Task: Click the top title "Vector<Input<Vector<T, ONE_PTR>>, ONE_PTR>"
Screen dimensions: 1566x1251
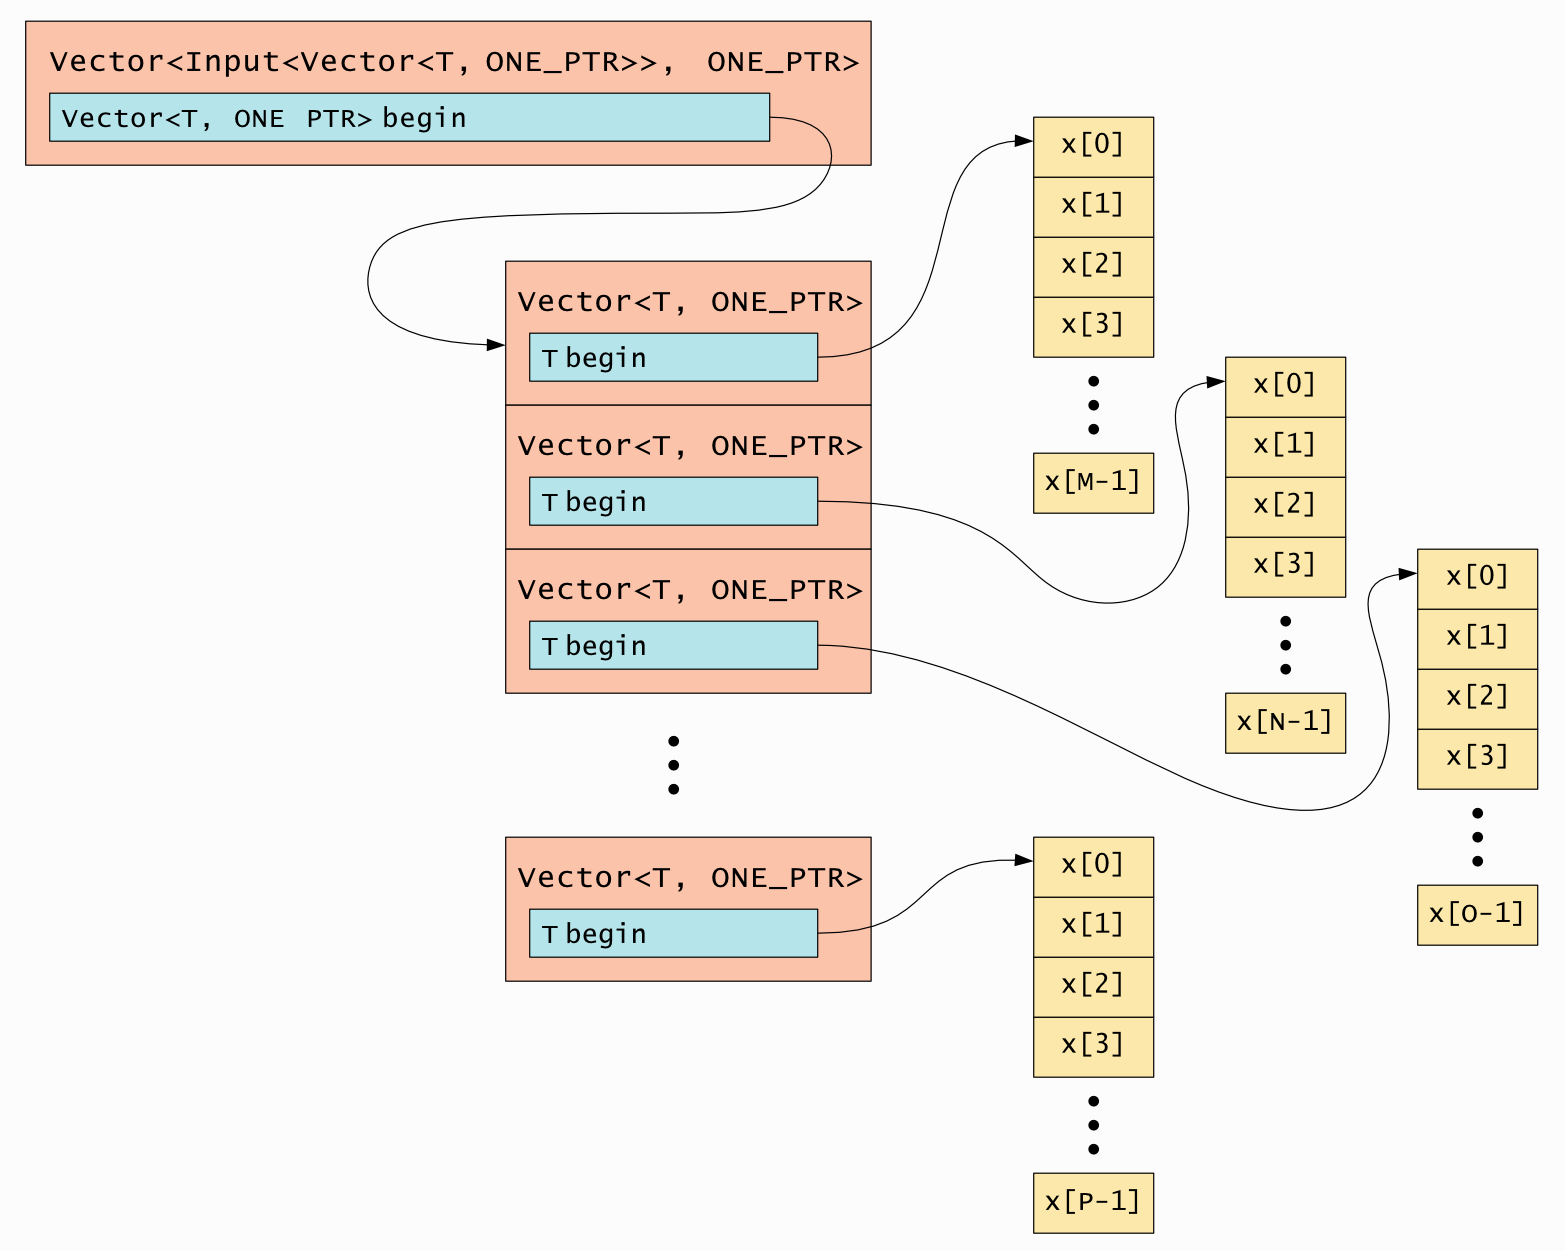Action: click(453, 62)
